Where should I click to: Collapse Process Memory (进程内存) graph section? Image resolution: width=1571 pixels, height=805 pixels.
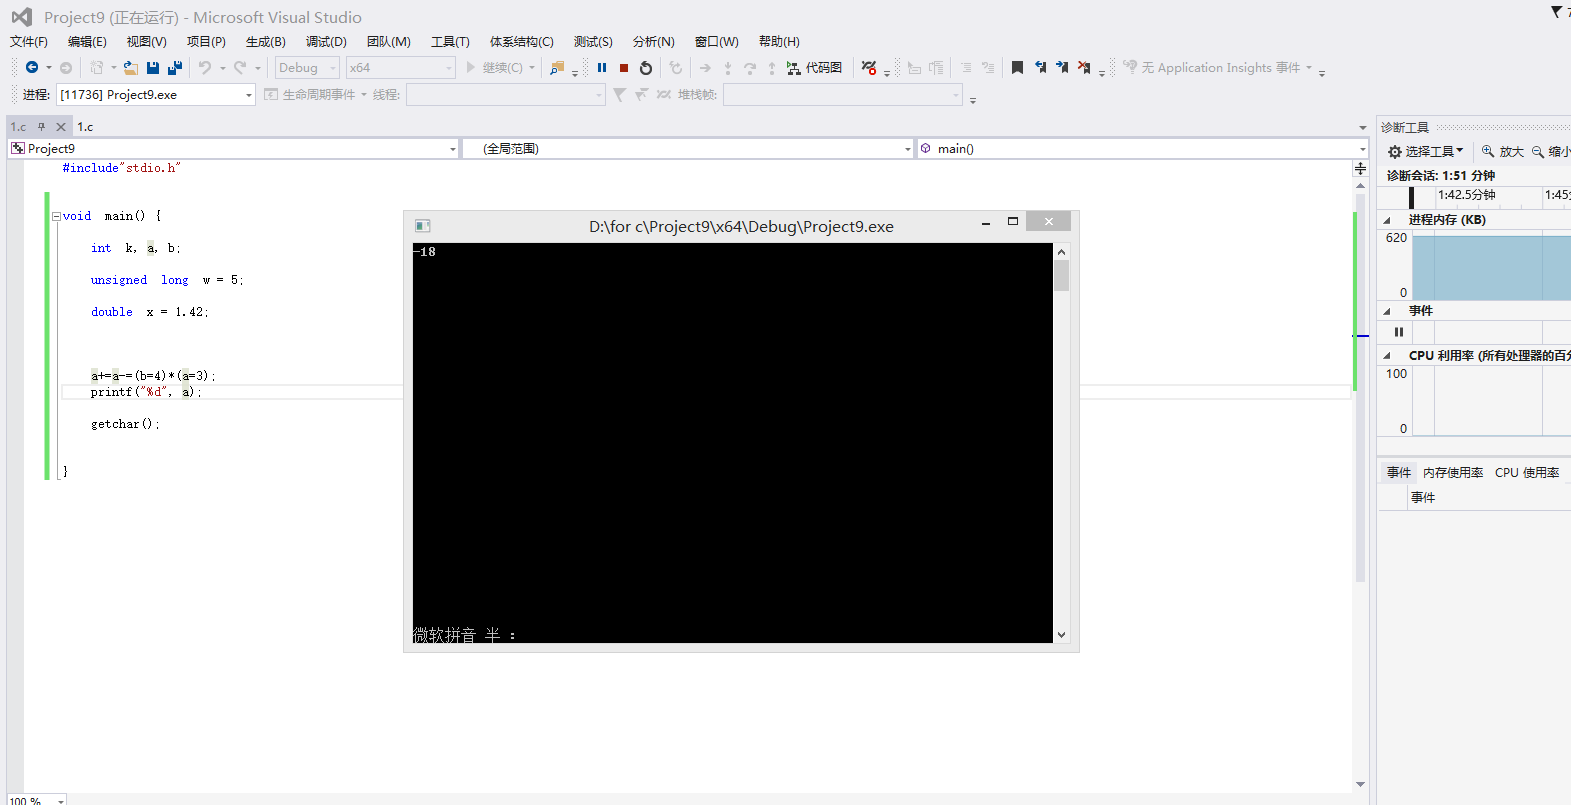tap(1387, 220)
